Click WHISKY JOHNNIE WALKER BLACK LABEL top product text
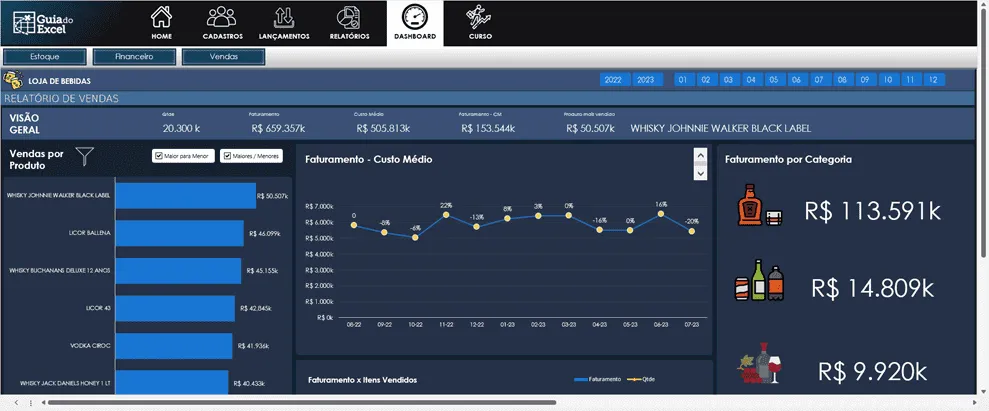This screenshot has height=411, width=989. click(x=720, y=128)
